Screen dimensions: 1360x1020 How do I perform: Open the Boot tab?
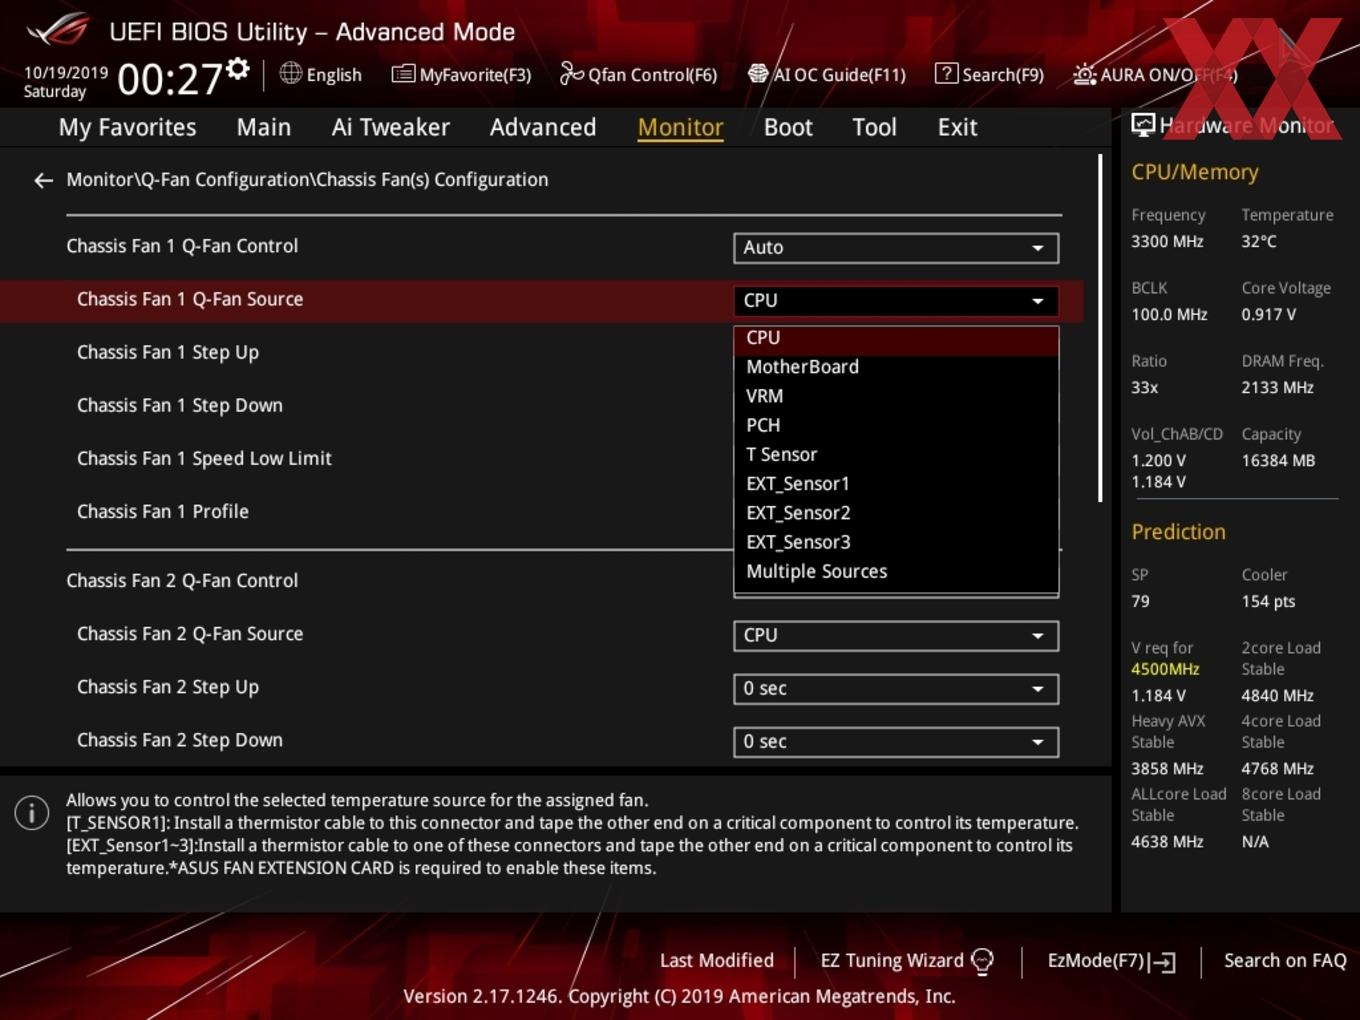(x=789, y=127)
